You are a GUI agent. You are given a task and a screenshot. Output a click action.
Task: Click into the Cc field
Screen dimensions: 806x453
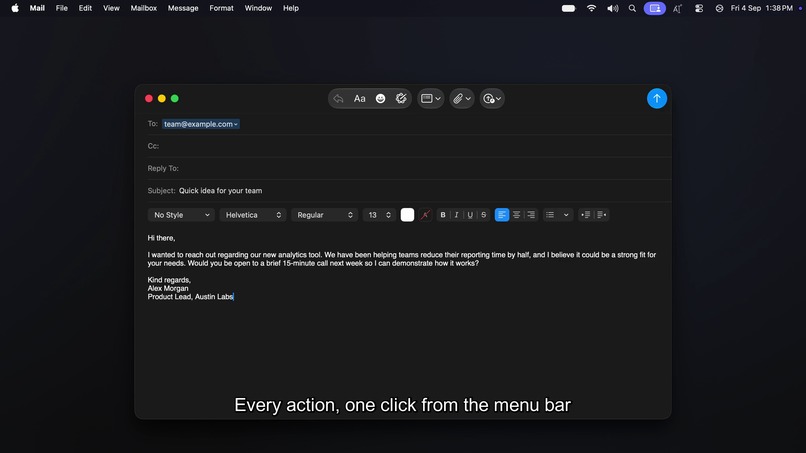click(x=409, y=146)
